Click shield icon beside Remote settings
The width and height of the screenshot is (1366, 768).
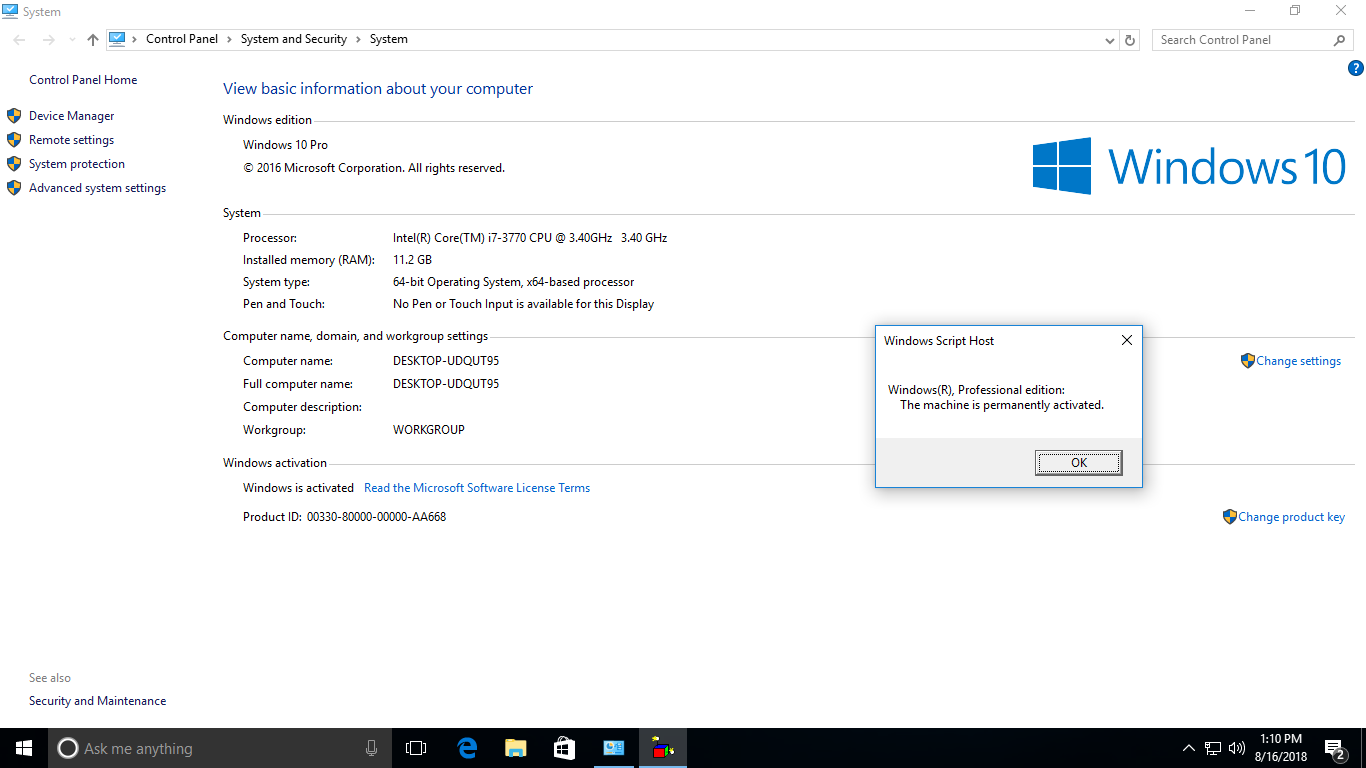click(x=14, y=140)
